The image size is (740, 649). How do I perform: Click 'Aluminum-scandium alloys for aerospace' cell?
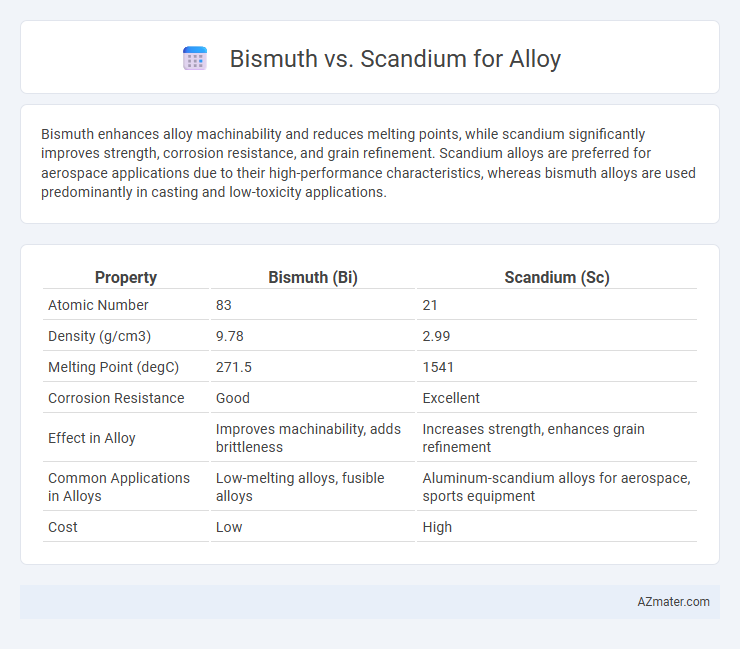click(x=556, y=487)
